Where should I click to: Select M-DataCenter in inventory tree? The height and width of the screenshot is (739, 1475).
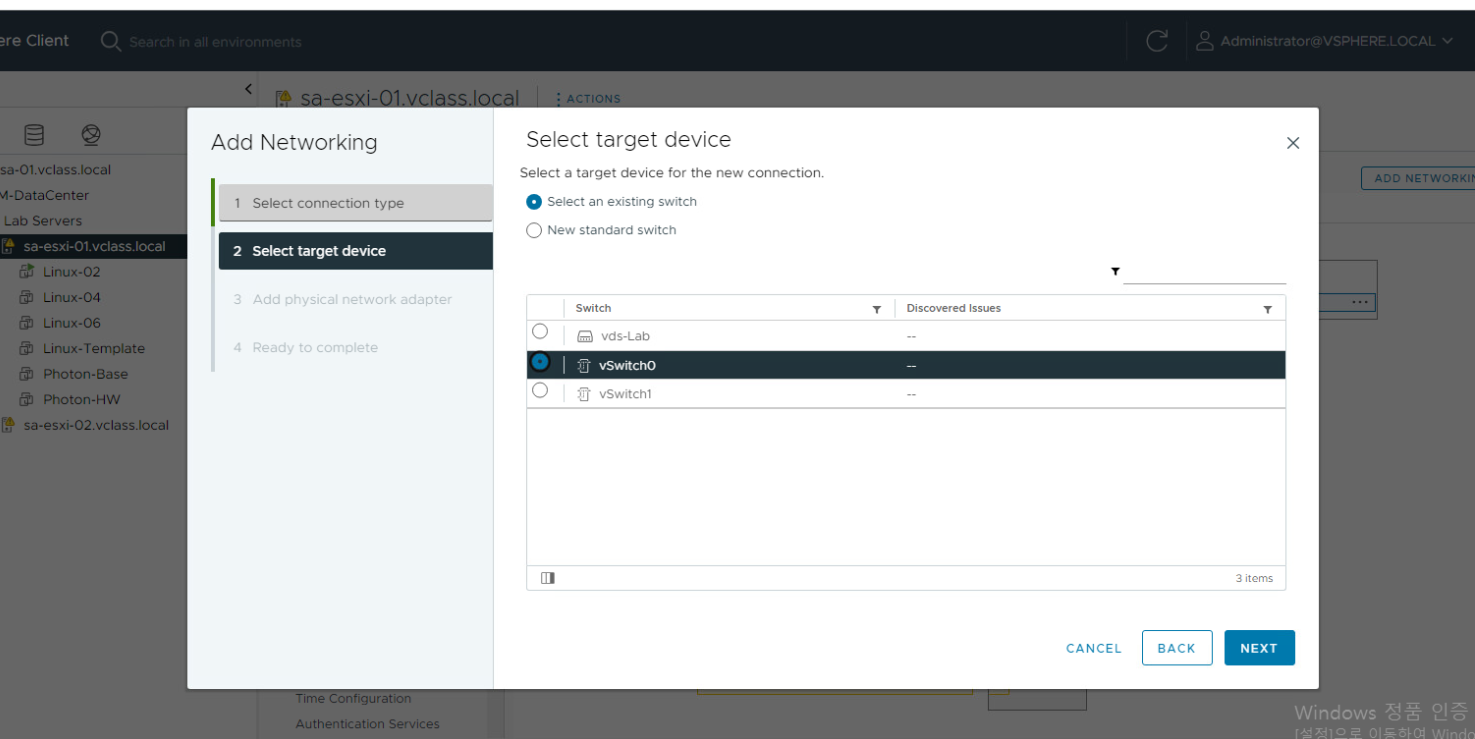[45, 195]
